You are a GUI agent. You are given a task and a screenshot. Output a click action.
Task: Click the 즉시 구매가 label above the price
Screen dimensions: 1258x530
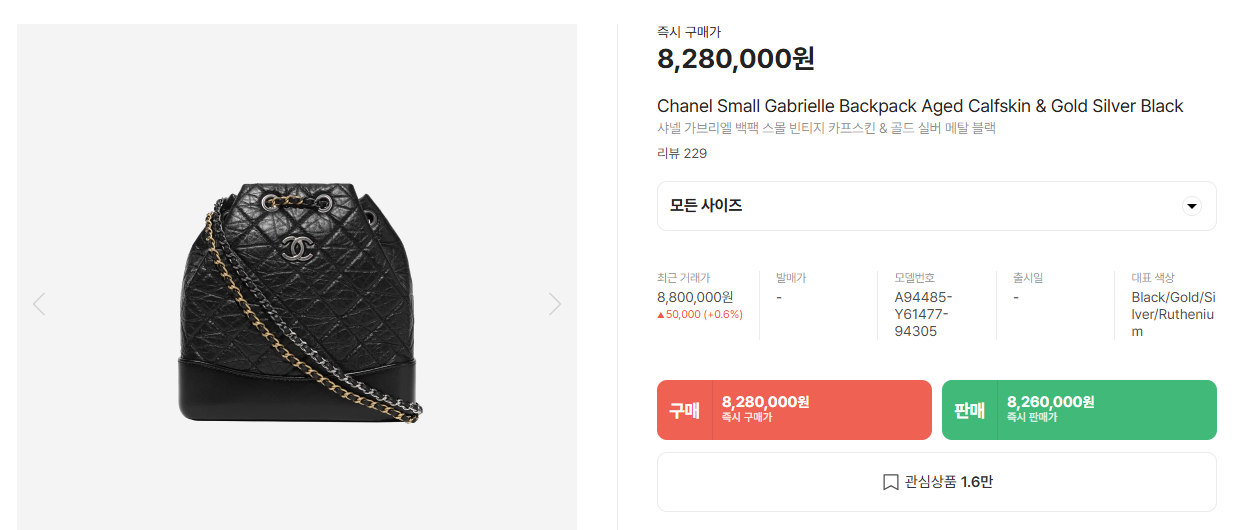point(688,32)
